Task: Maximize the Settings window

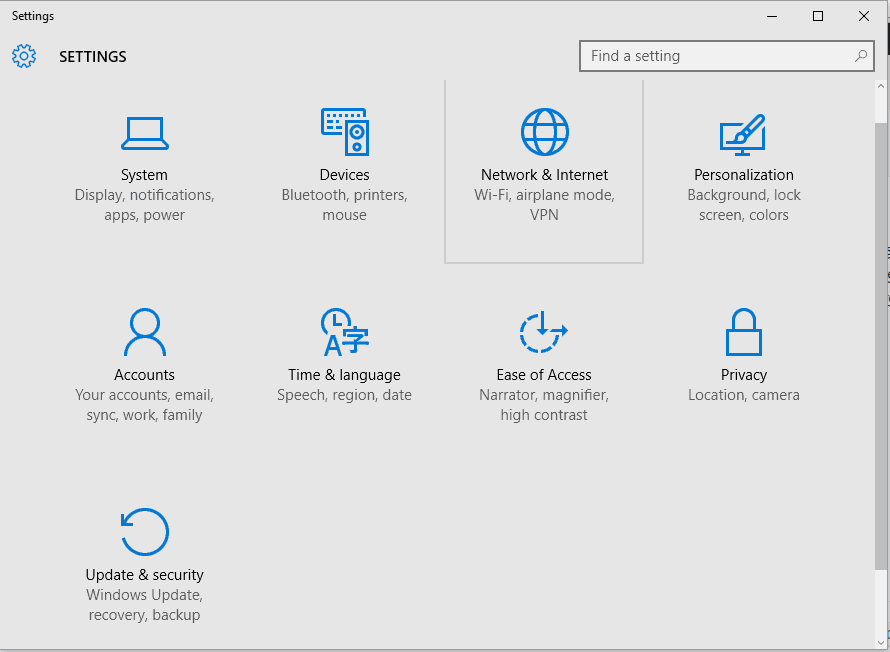Action: point(818,16)
